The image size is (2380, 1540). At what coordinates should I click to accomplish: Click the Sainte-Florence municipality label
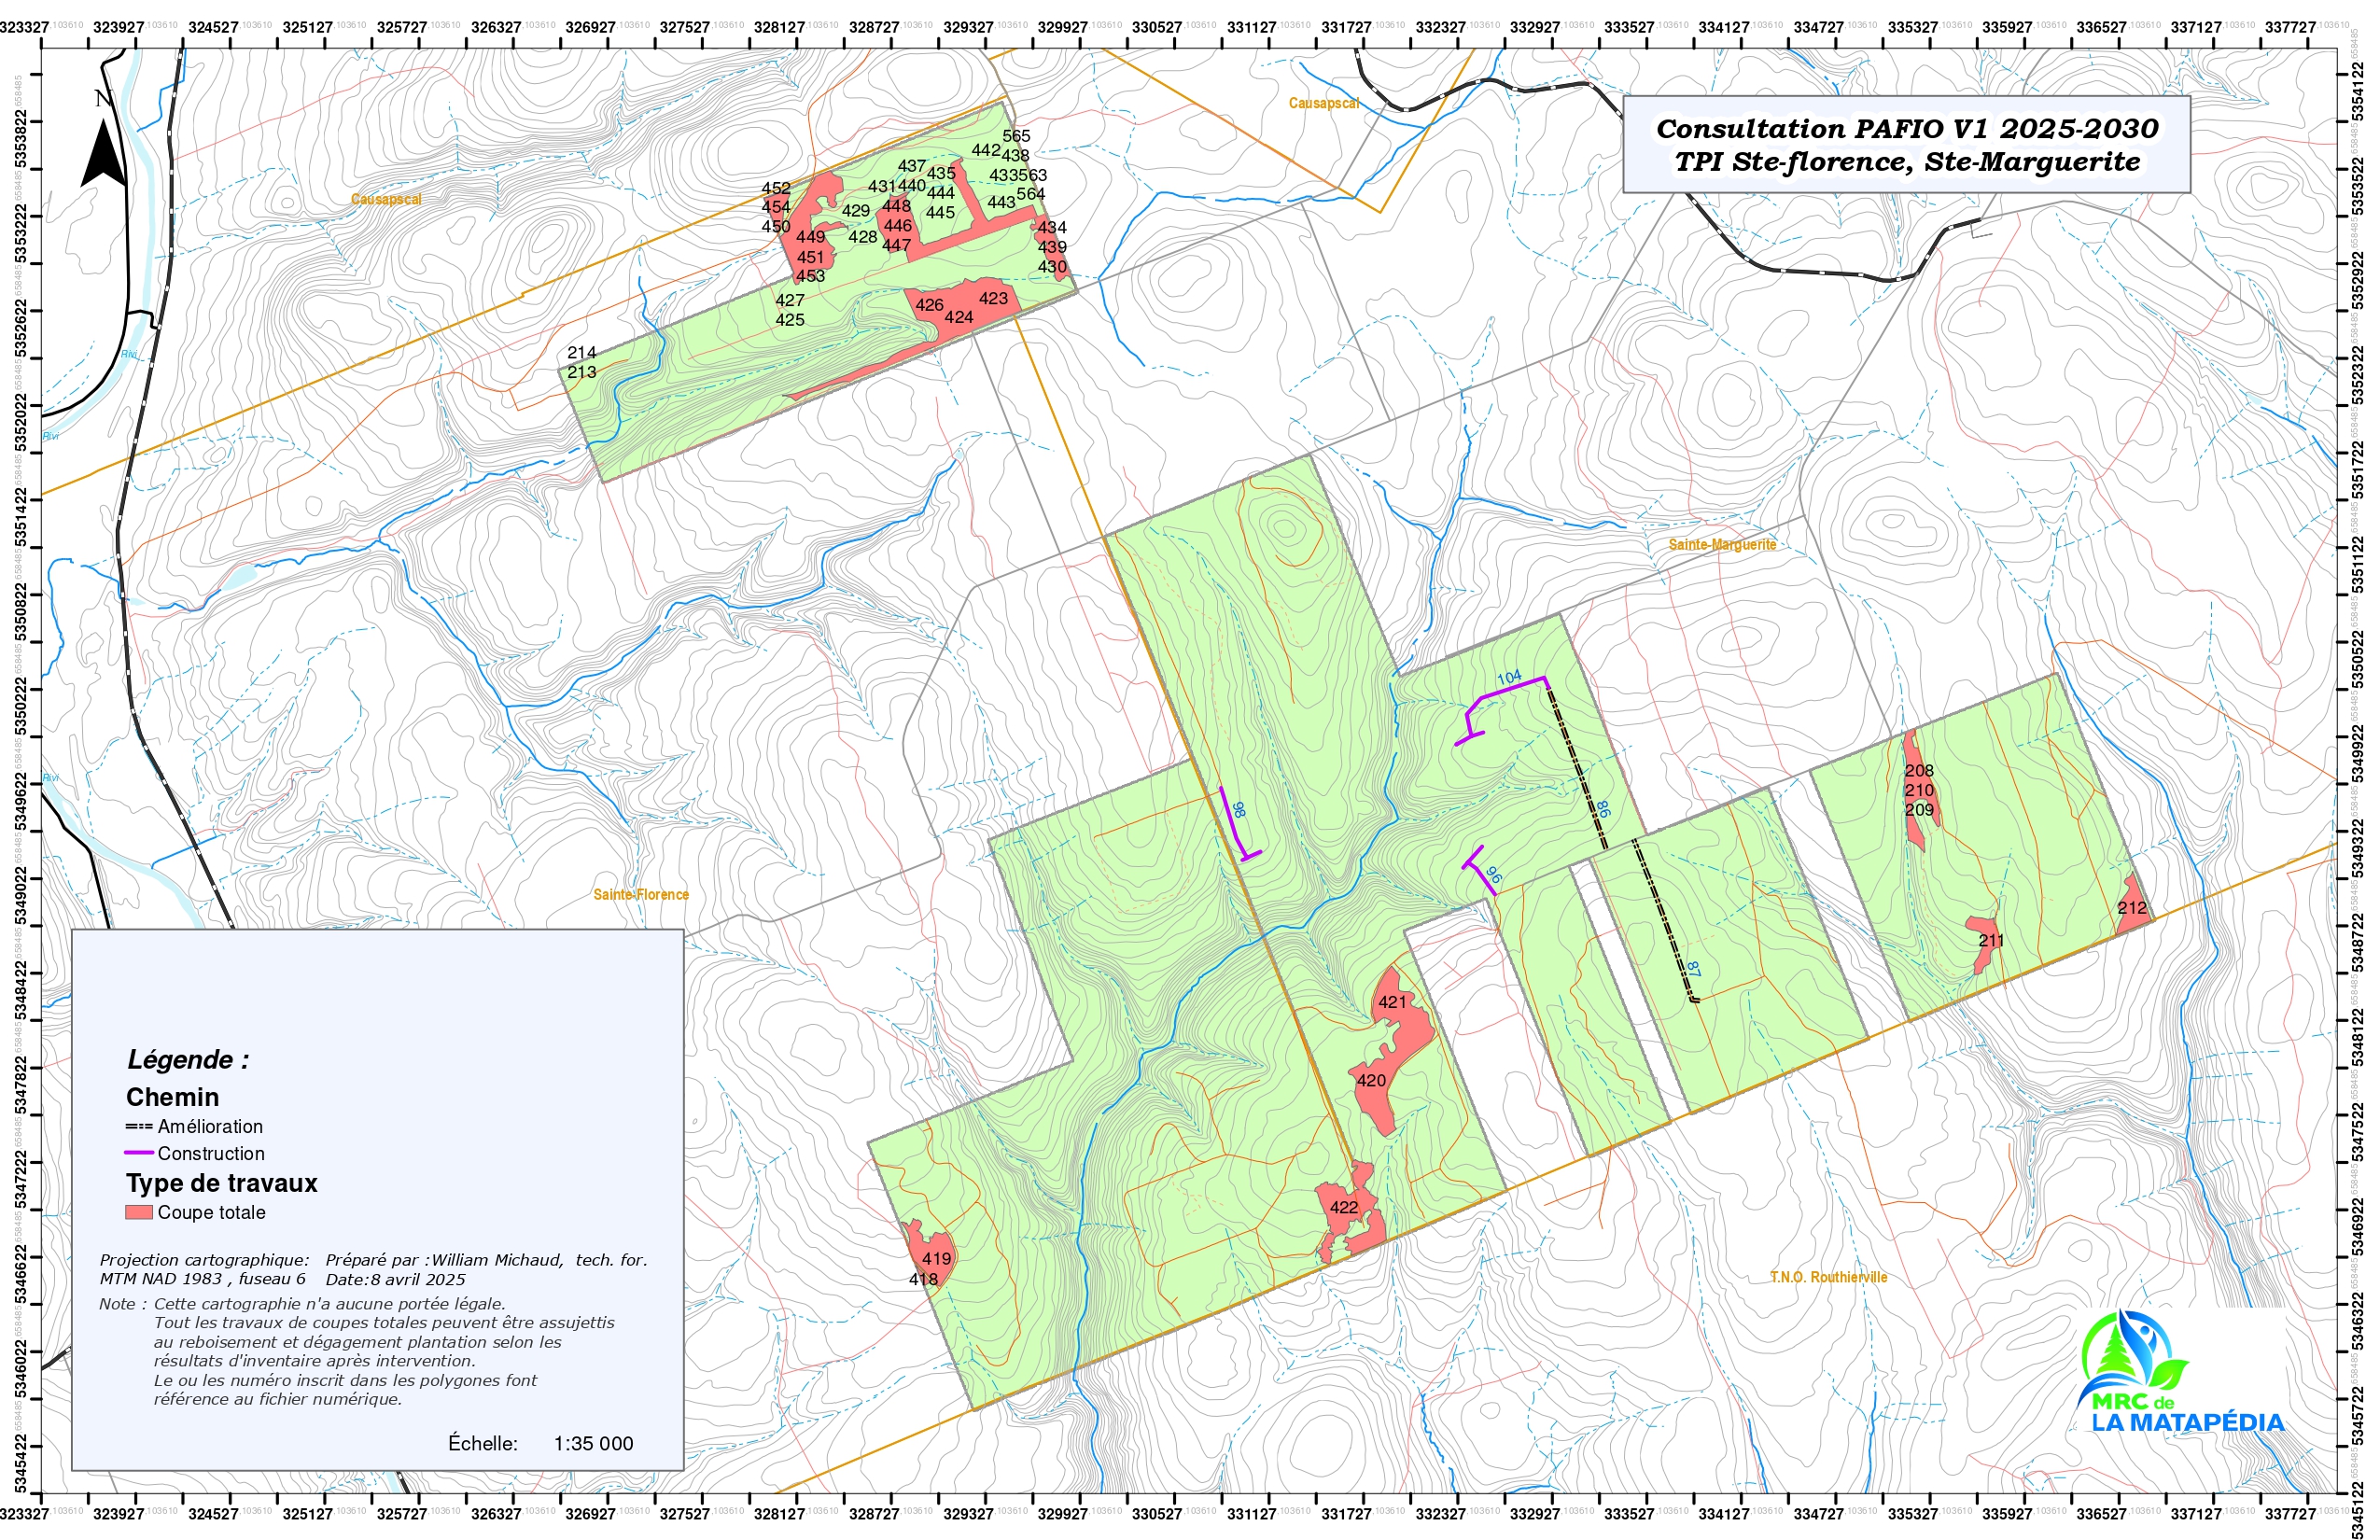point(640,895)
